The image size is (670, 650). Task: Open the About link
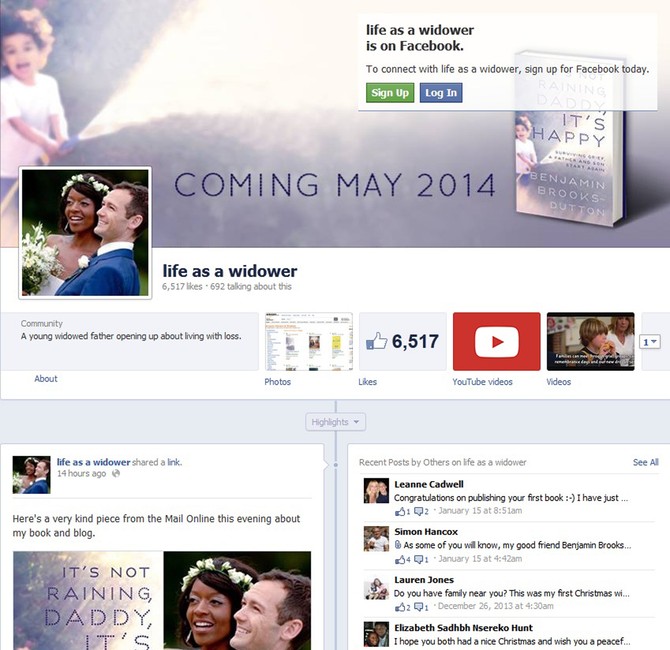click(x=46, y=379)
